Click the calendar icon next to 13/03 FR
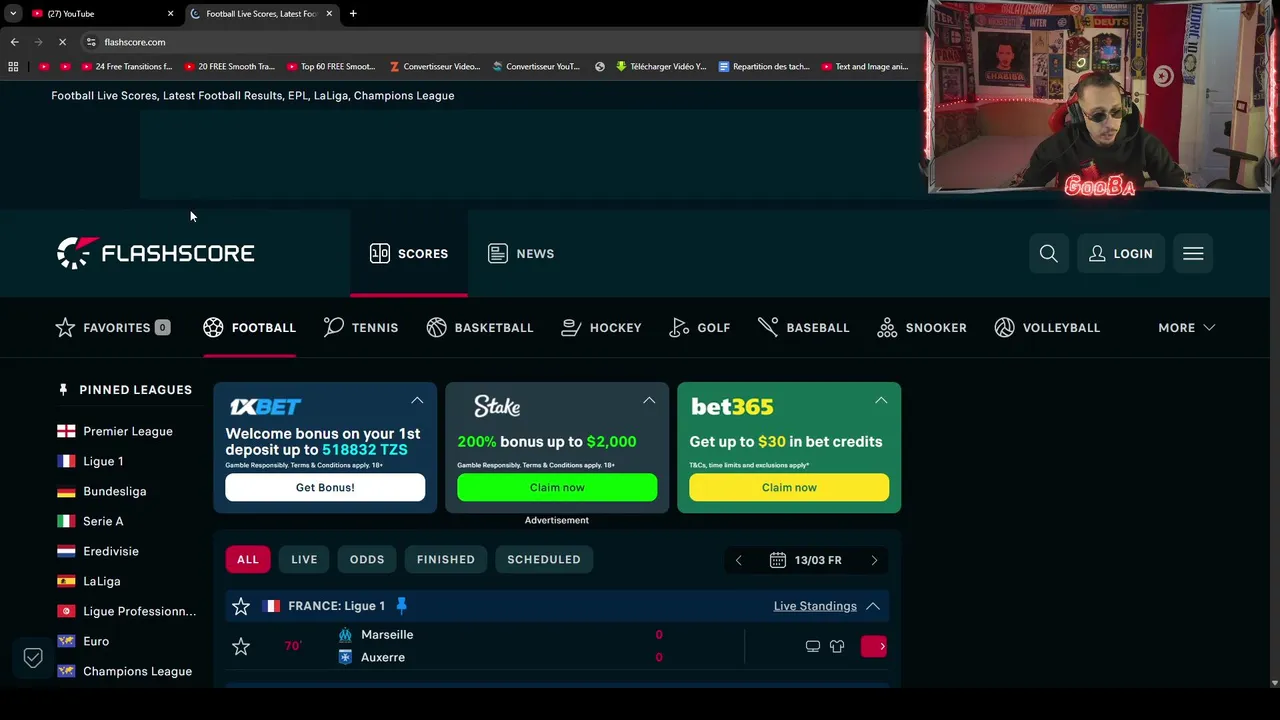 (x=778, y=560)
